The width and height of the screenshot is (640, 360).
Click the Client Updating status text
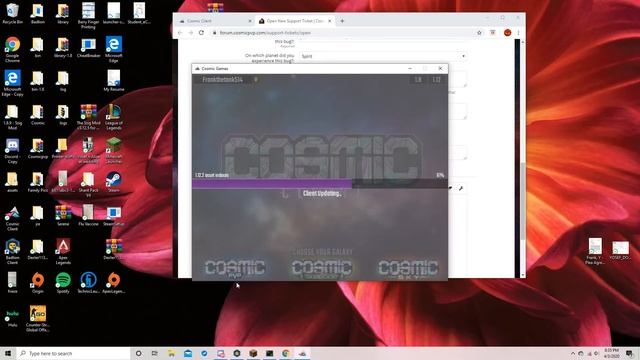(322, 193)
